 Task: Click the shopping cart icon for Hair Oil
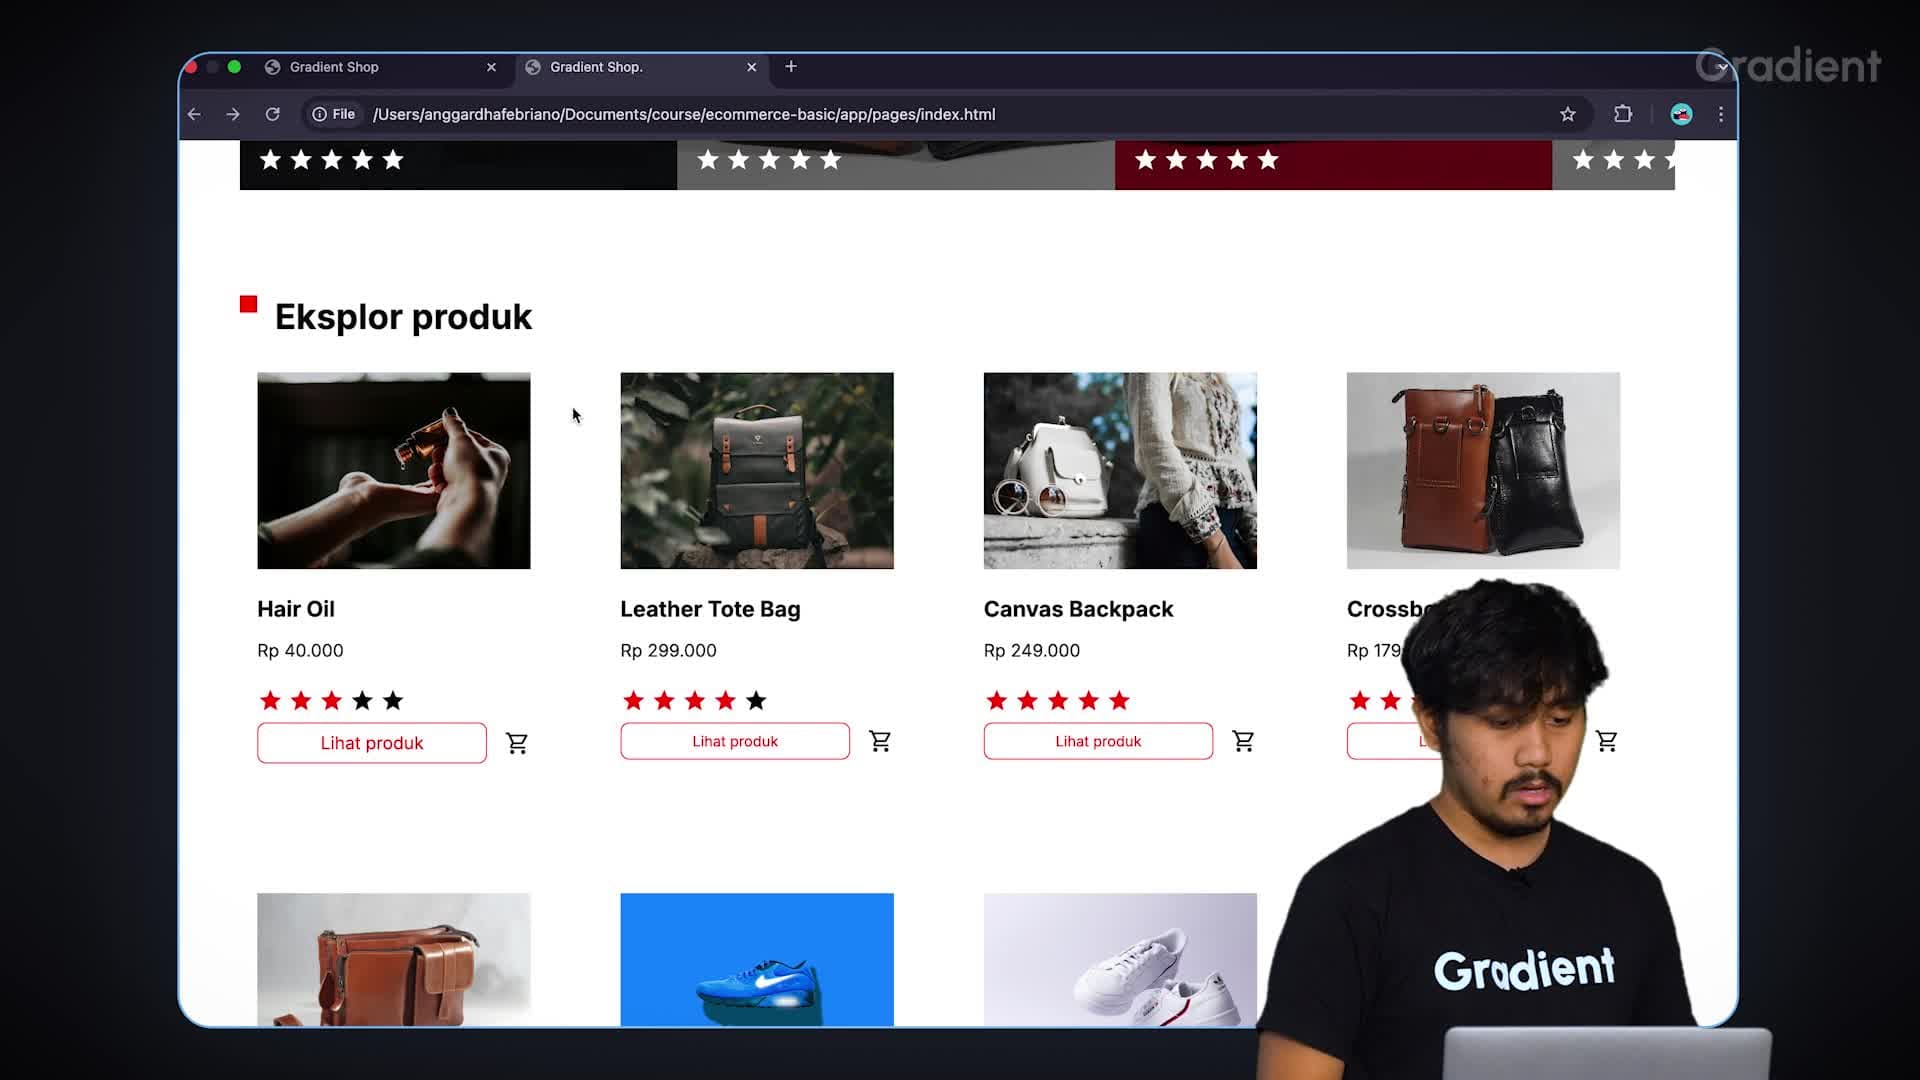click(x=516, y=742)
